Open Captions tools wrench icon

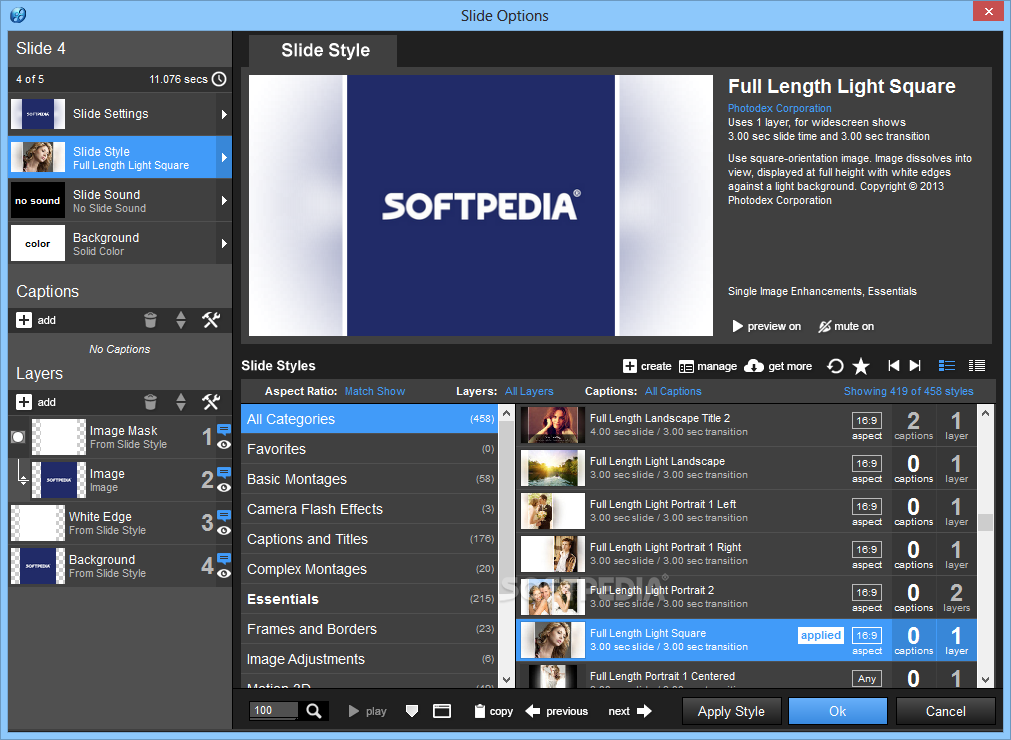tap(211, 320)
